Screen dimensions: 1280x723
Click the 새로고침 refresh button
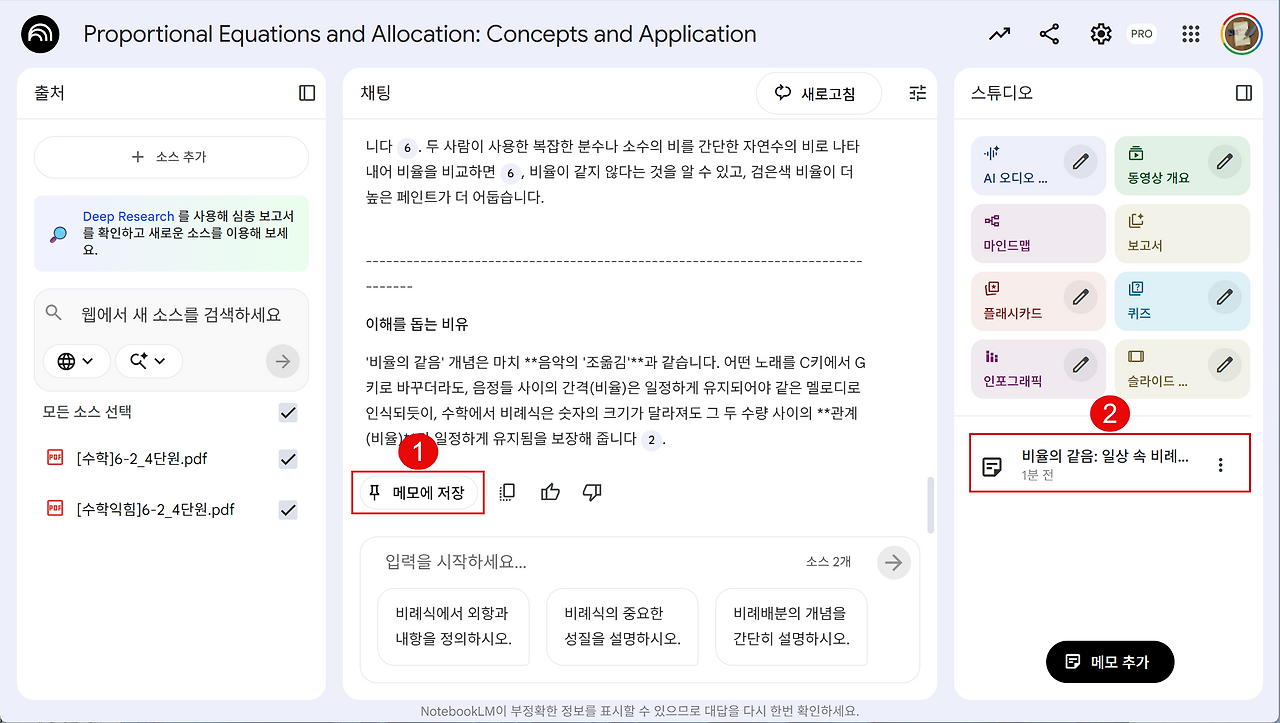[x=819, y=94]
